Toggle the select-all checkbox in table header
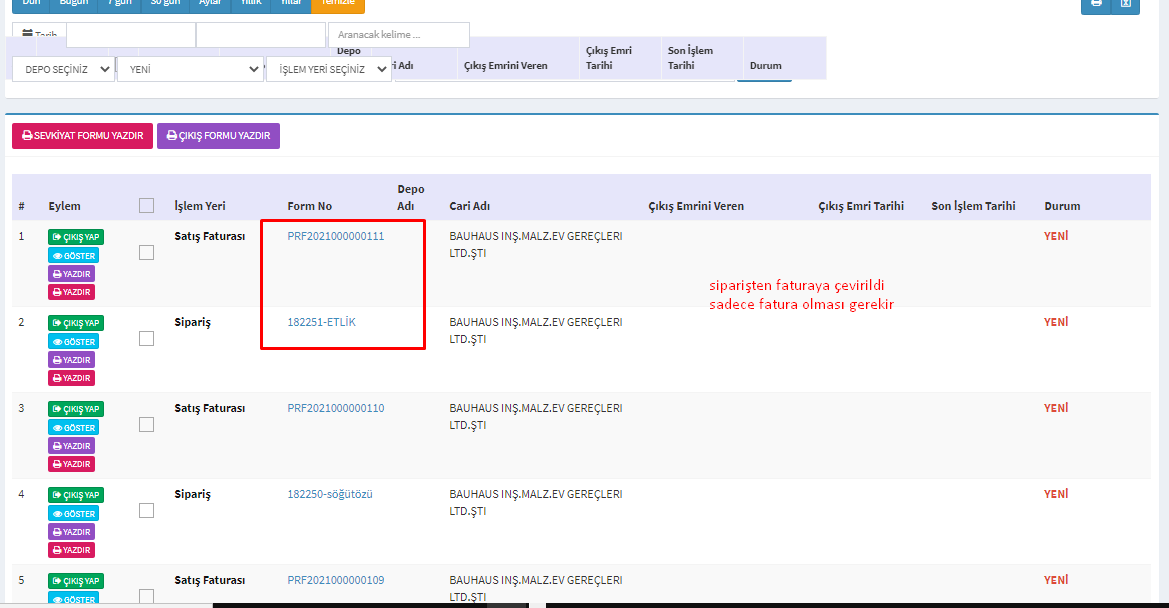1169x608 pixels. (x=147, y=205)
